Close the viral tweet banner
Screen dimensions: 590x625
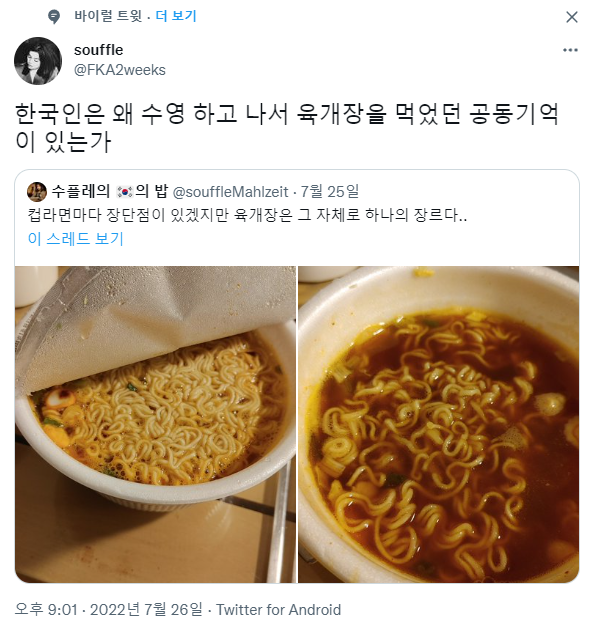(572, 17)
